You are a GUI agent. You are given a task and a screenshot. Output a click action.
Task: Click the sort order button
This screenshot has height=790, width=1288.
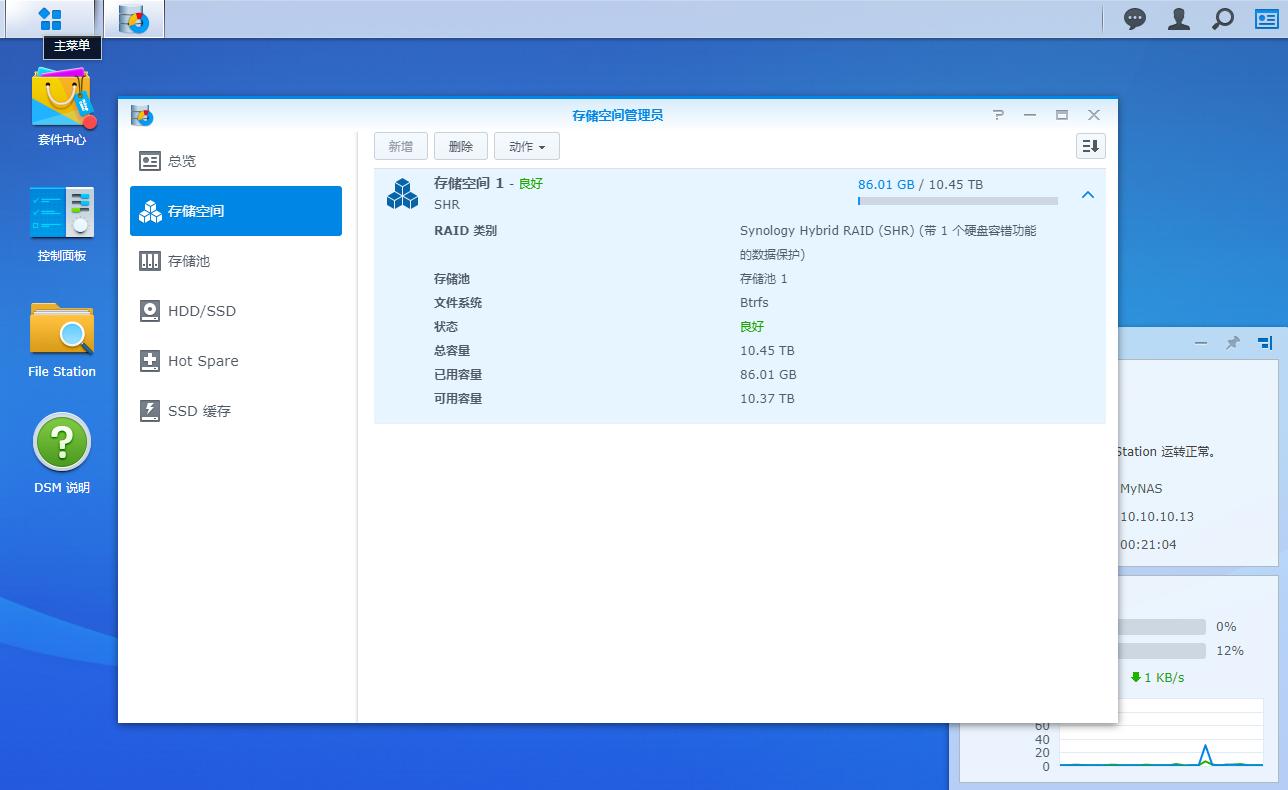click(x=1090, y=146)
